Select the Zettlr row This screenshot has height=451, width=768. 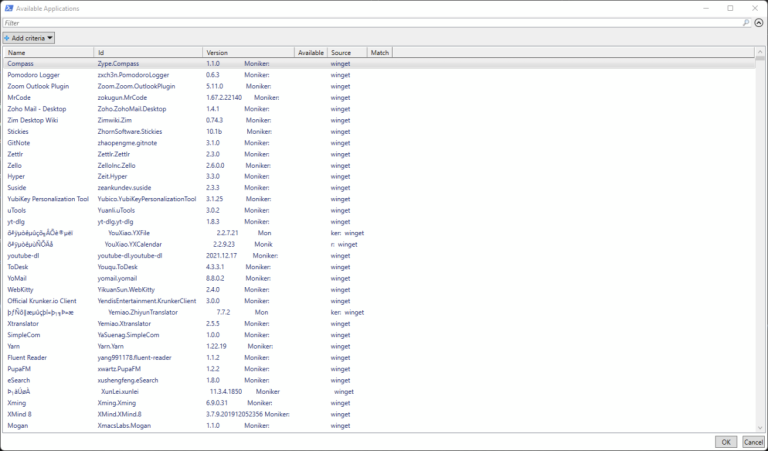point(380,154)
